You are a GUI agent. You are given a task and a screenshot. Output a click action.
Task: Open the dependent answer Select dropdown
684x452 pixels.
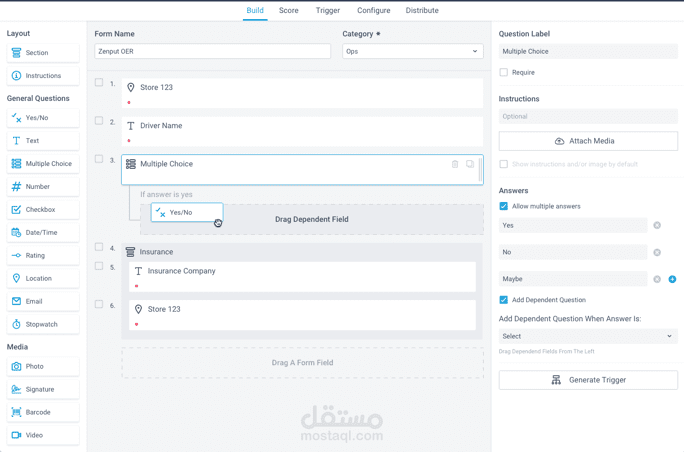[x=588, y=336]
